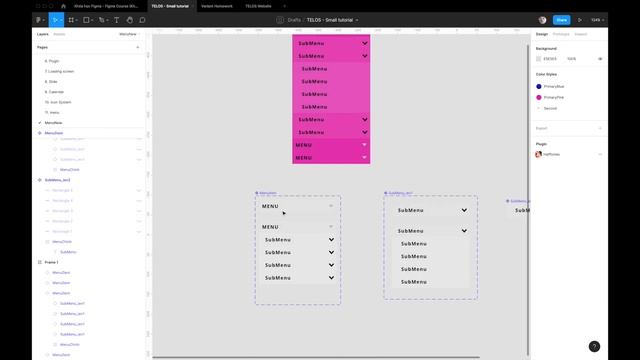Screen dimensions: 640x360
Task: Open the TELOS Website file tab
Action: 258,6
